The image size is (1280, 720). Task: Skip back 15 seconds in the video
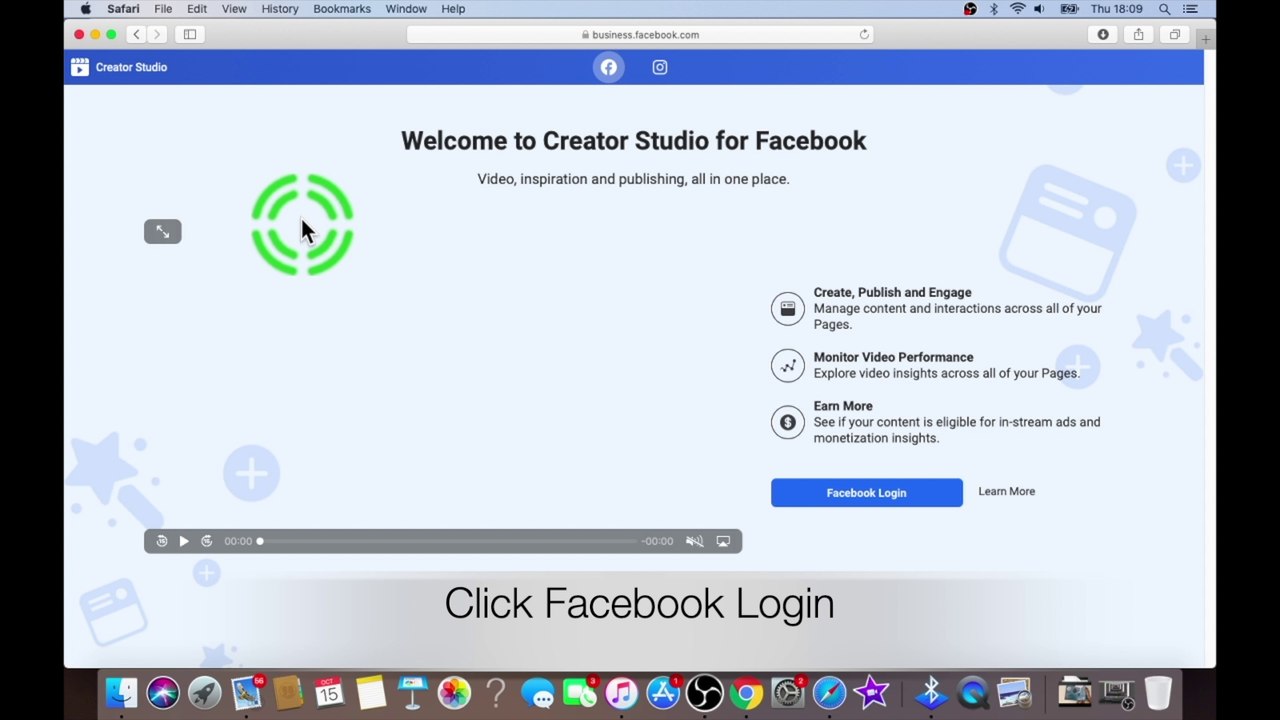(x=162, y=541)
